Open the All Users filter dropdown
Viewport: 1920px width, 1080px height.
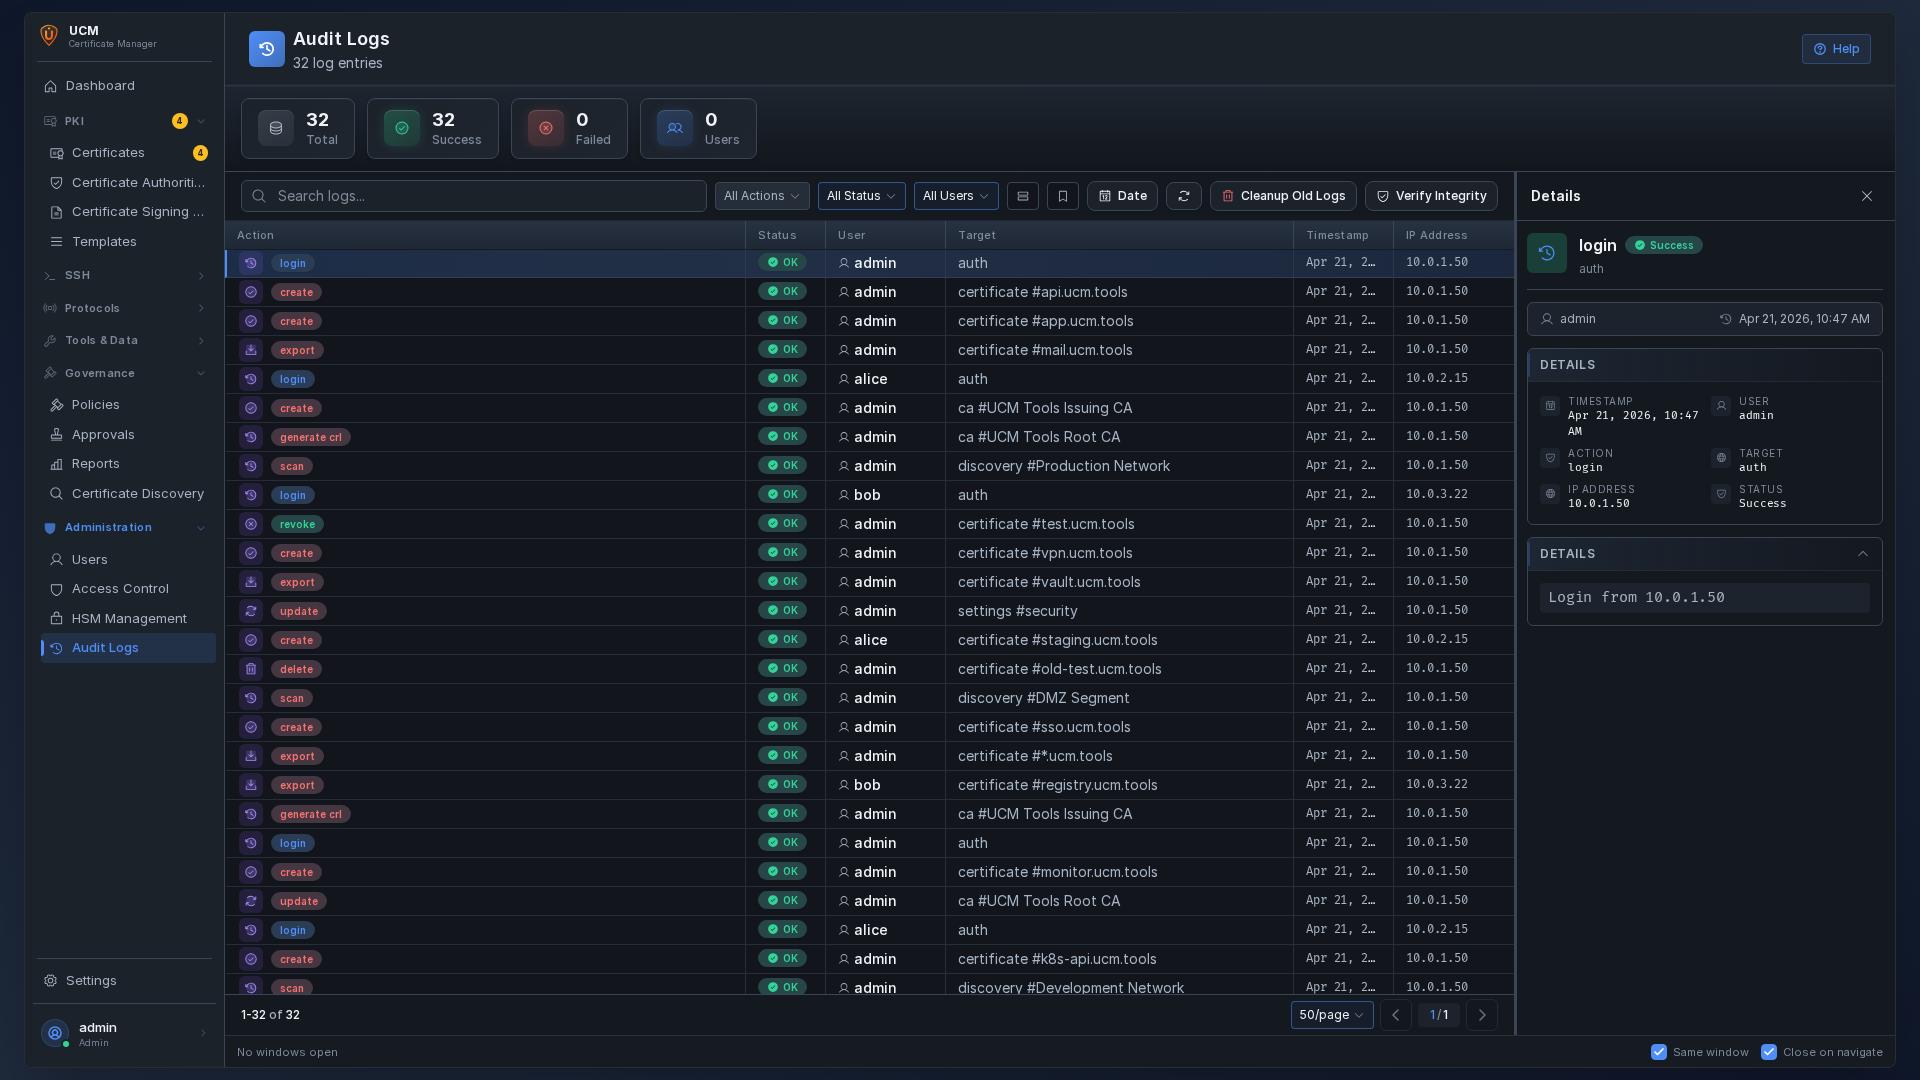click(x=956, y=196)
